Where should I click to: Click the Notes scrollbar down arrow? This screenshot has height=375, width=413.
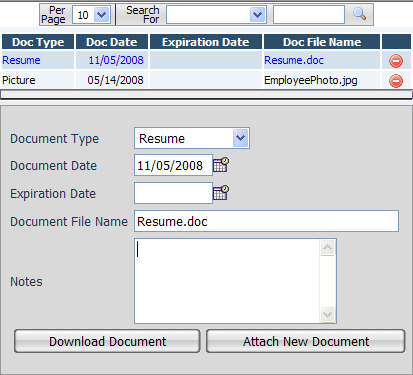tap(327, 314)
